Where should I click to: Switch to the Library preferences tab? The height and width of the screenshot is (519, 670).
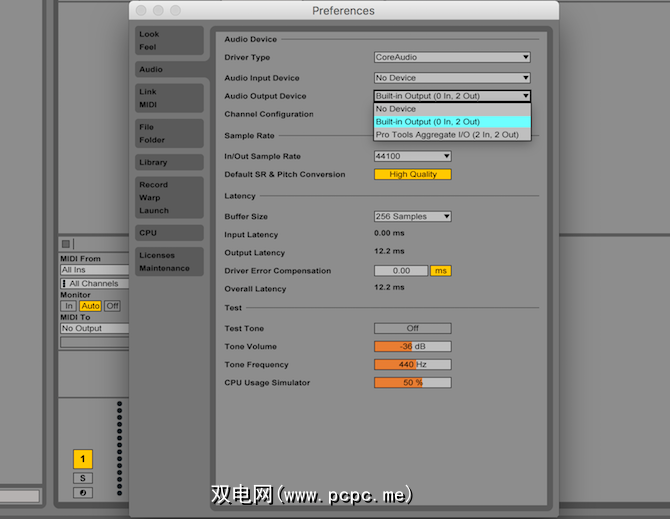click(x=169, y=162)
